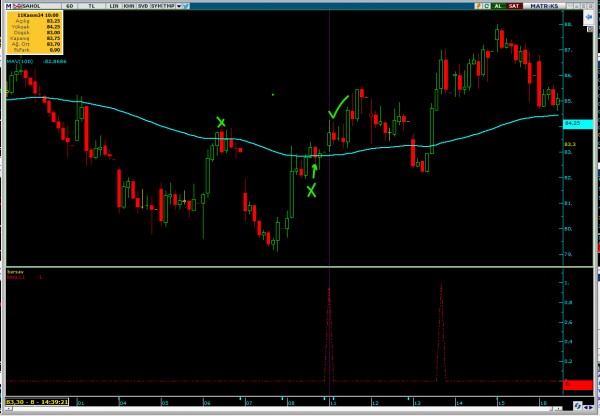Viewport: 600px width, 416px height.
Task: Click the SVD toolbar button
Action: [143, 6]
